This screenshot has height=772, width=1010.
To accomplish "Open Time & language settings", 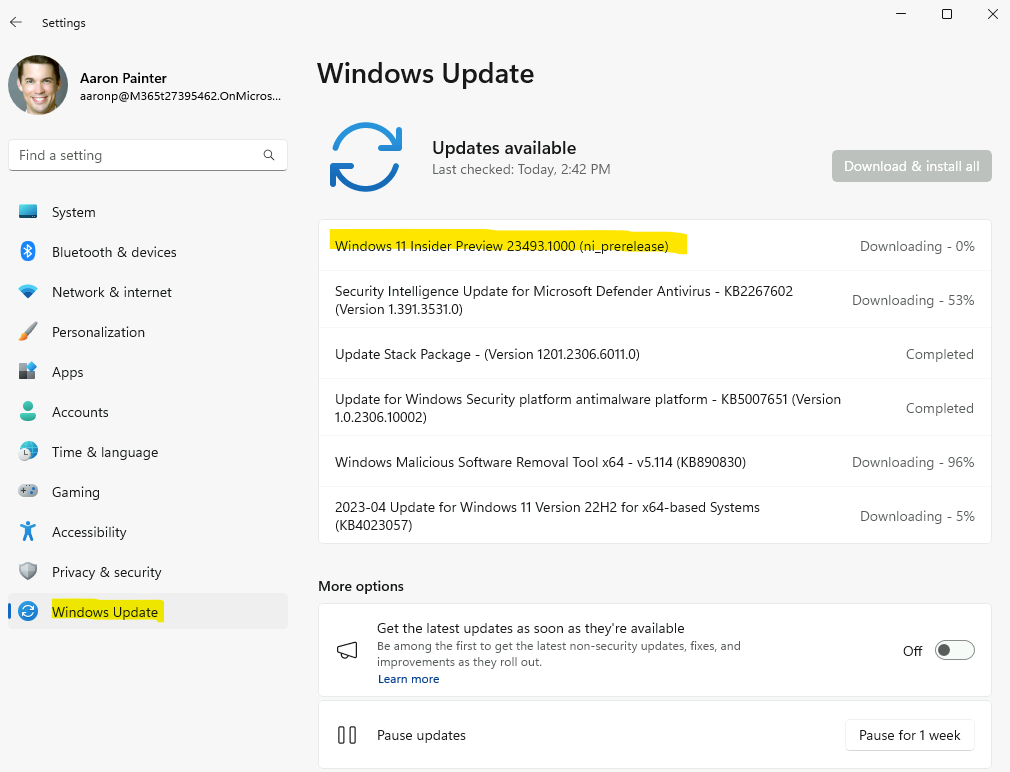I will (148, 452).
